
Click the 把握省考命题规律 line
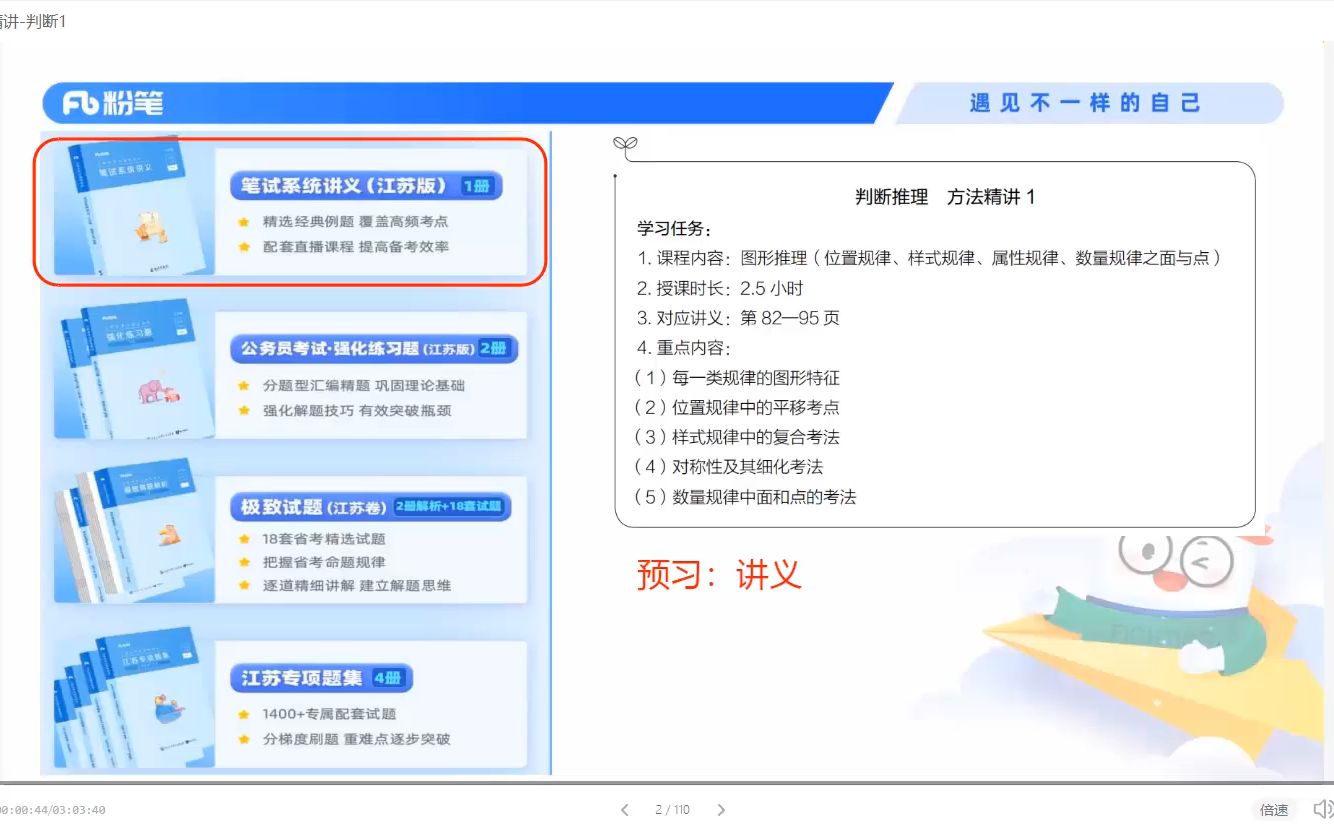pos(324,562)
